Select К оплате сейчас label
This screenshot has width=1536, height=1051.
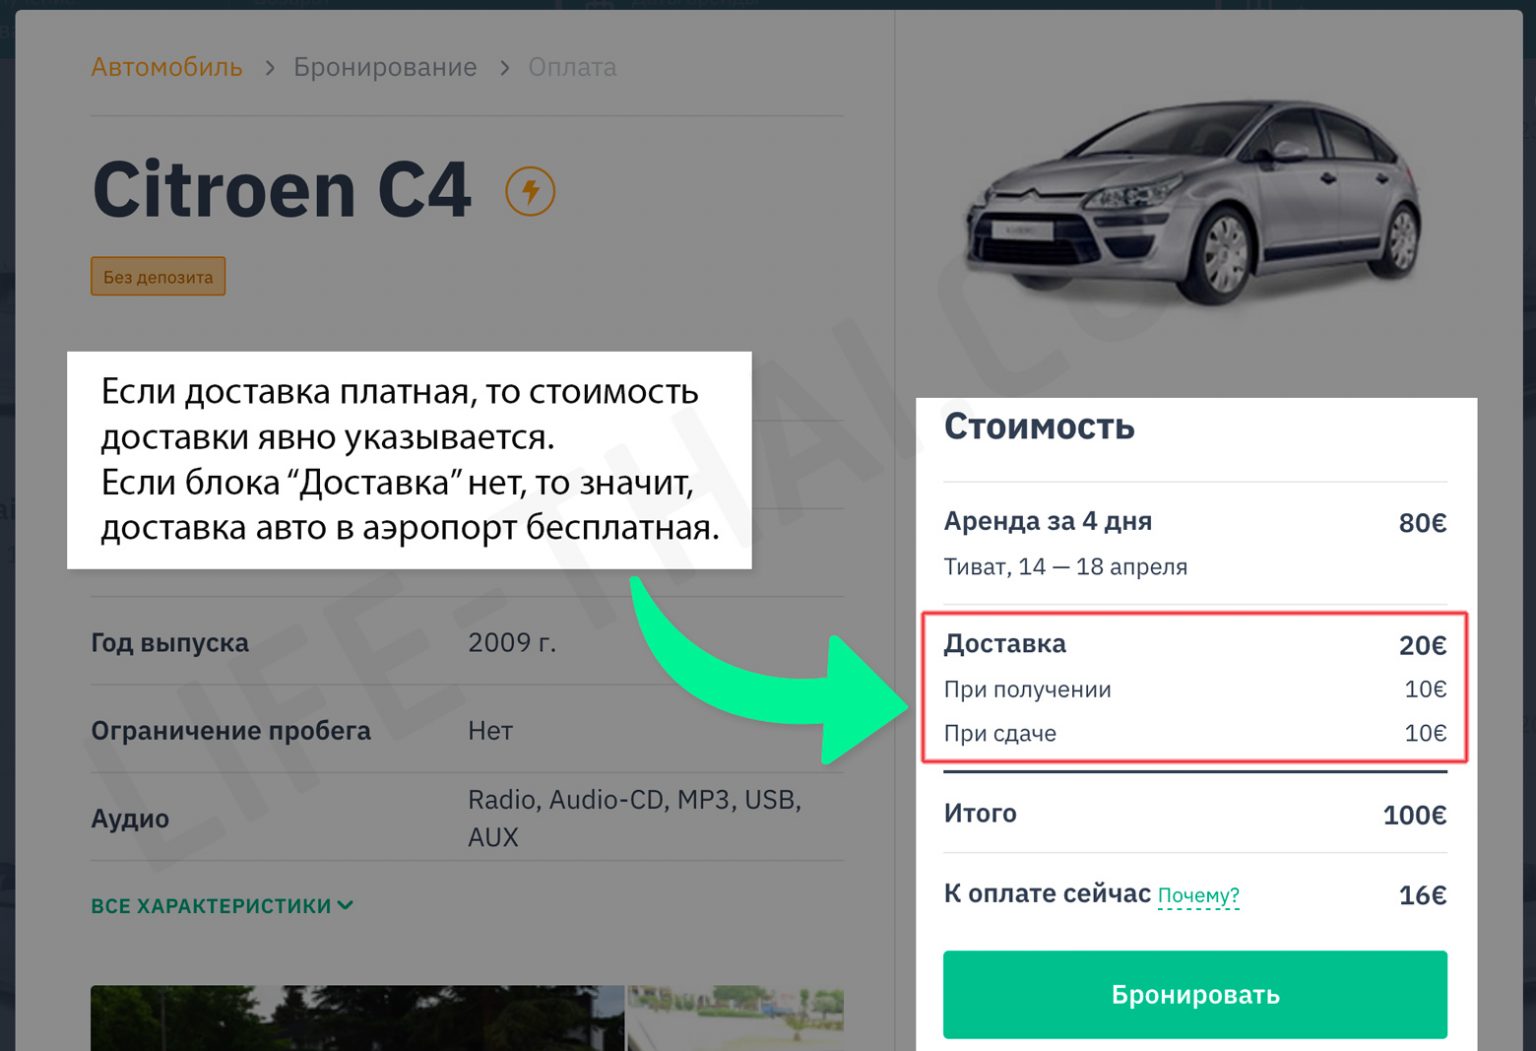click(1047, 893)
